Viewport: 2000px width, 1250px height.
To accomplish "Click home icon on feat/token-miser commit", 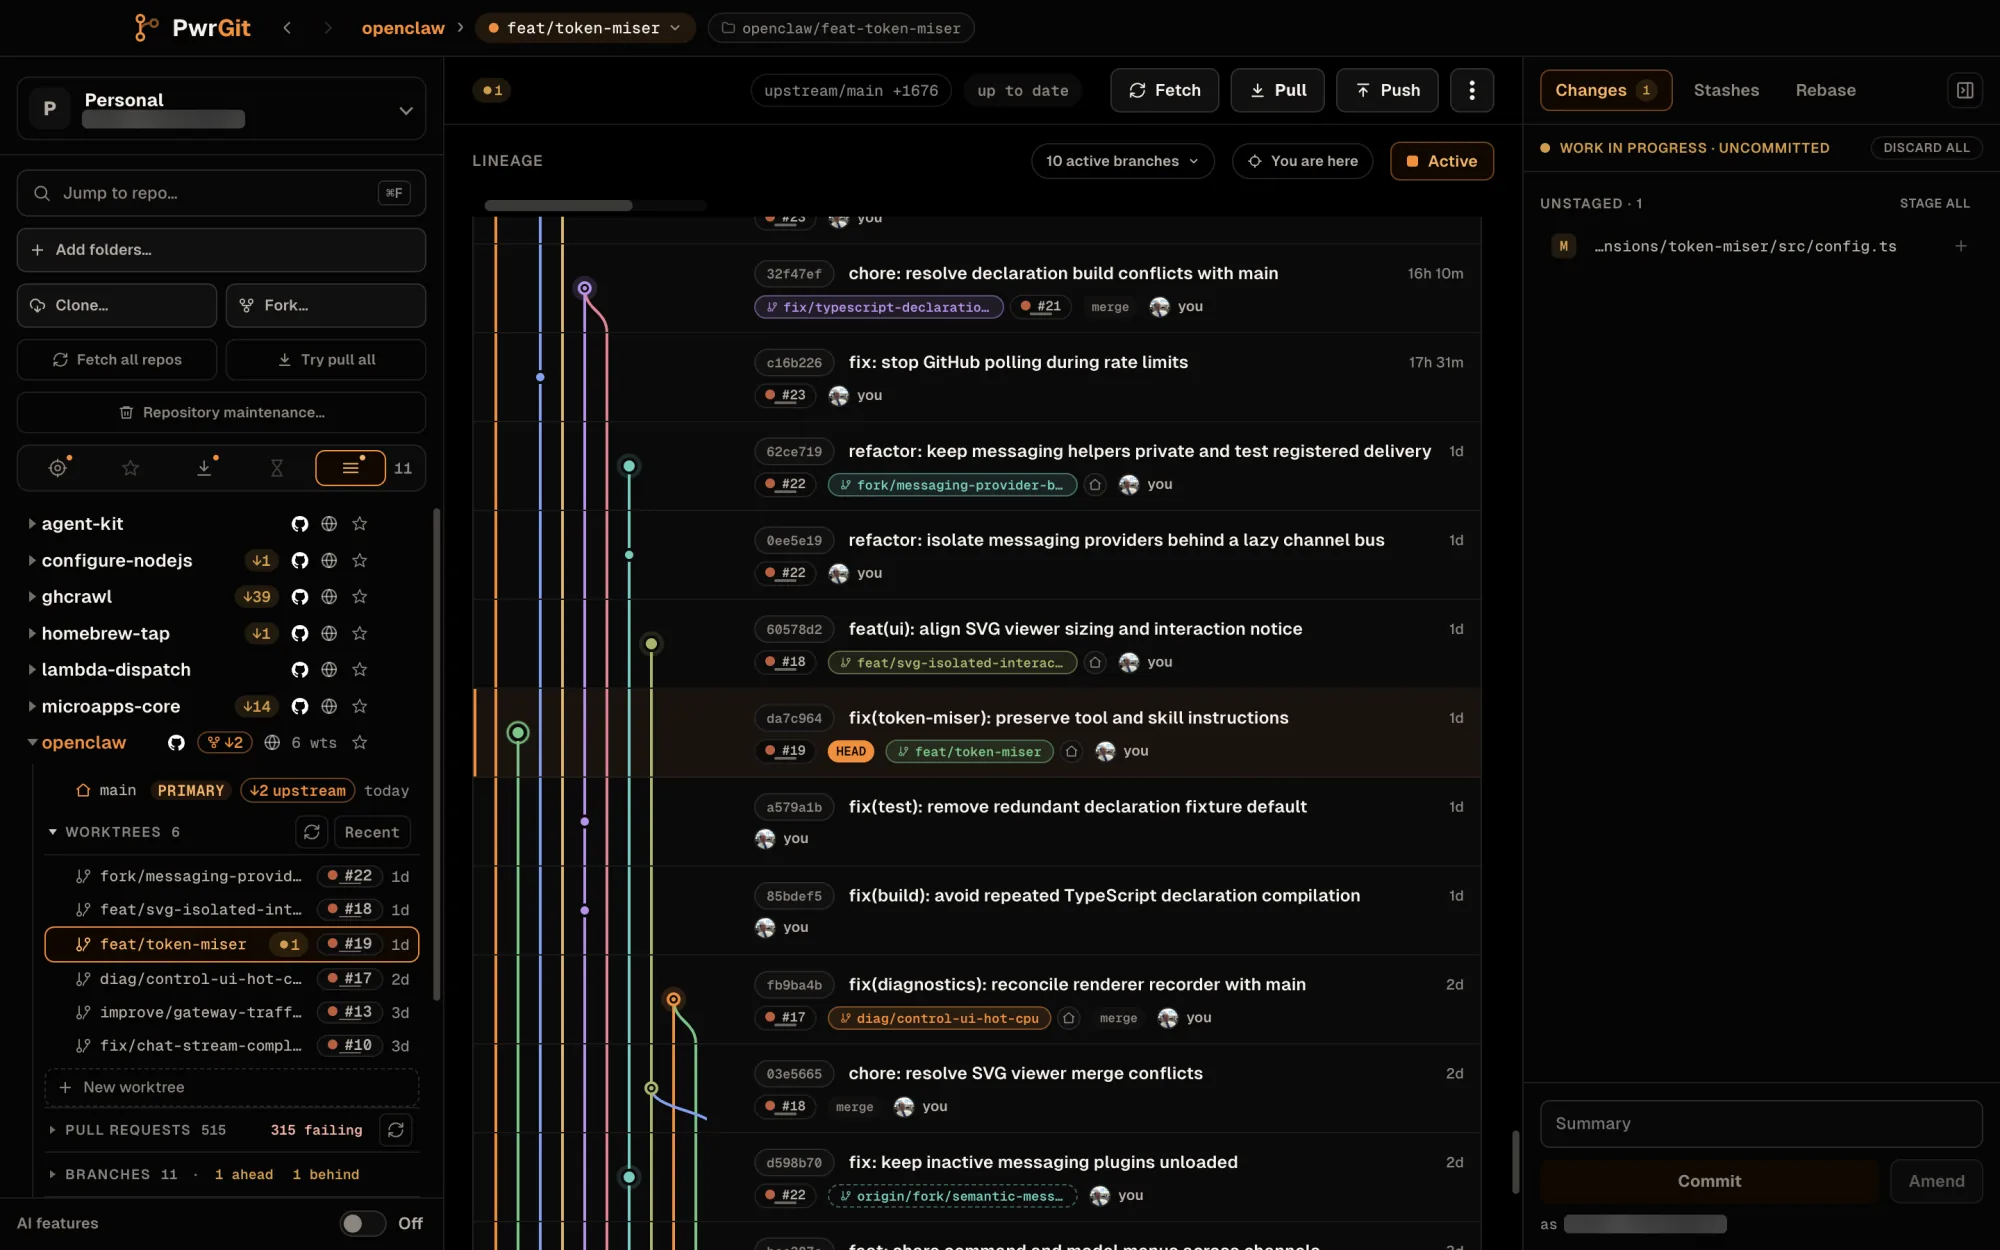I will 1071,752.
